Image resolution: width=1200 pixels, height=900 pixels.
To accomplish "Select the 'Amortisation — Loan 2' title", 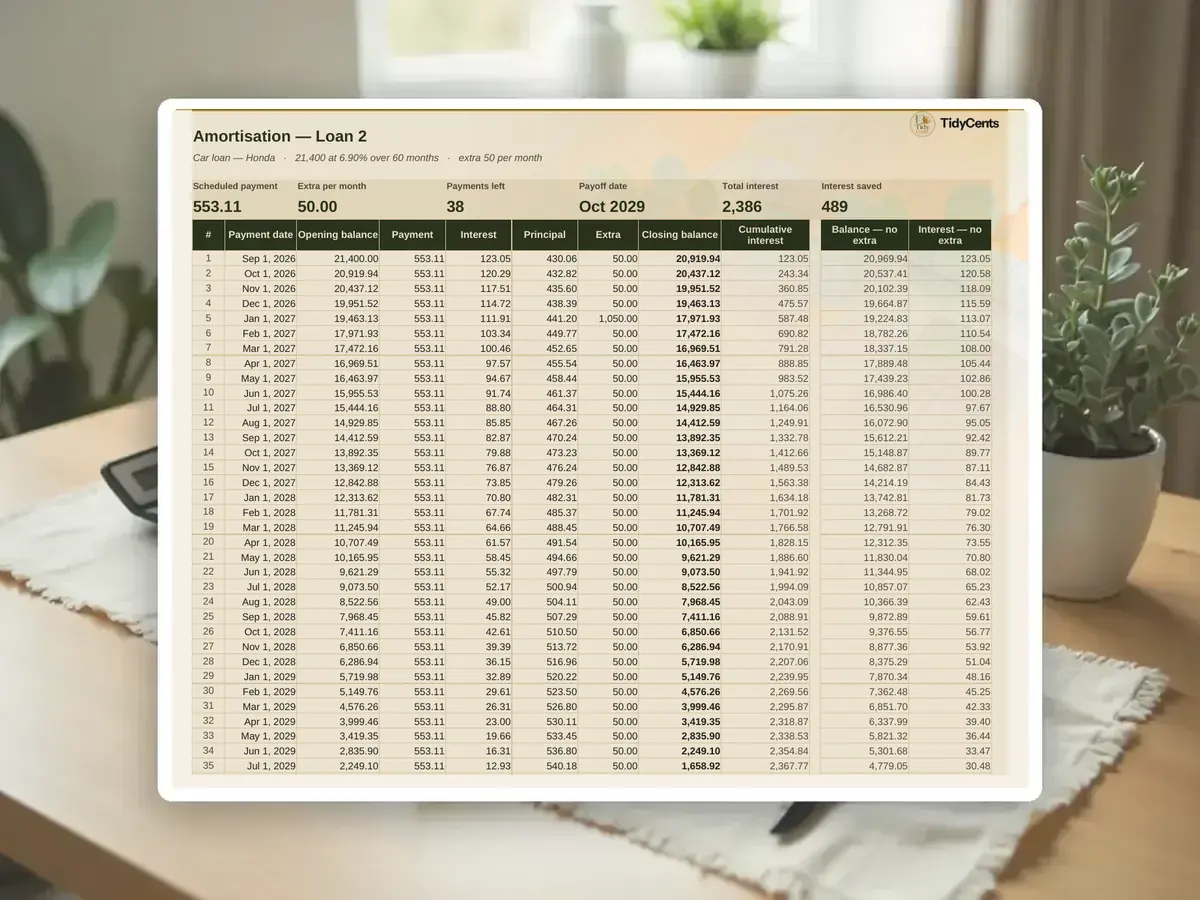I will pos(280,136).
